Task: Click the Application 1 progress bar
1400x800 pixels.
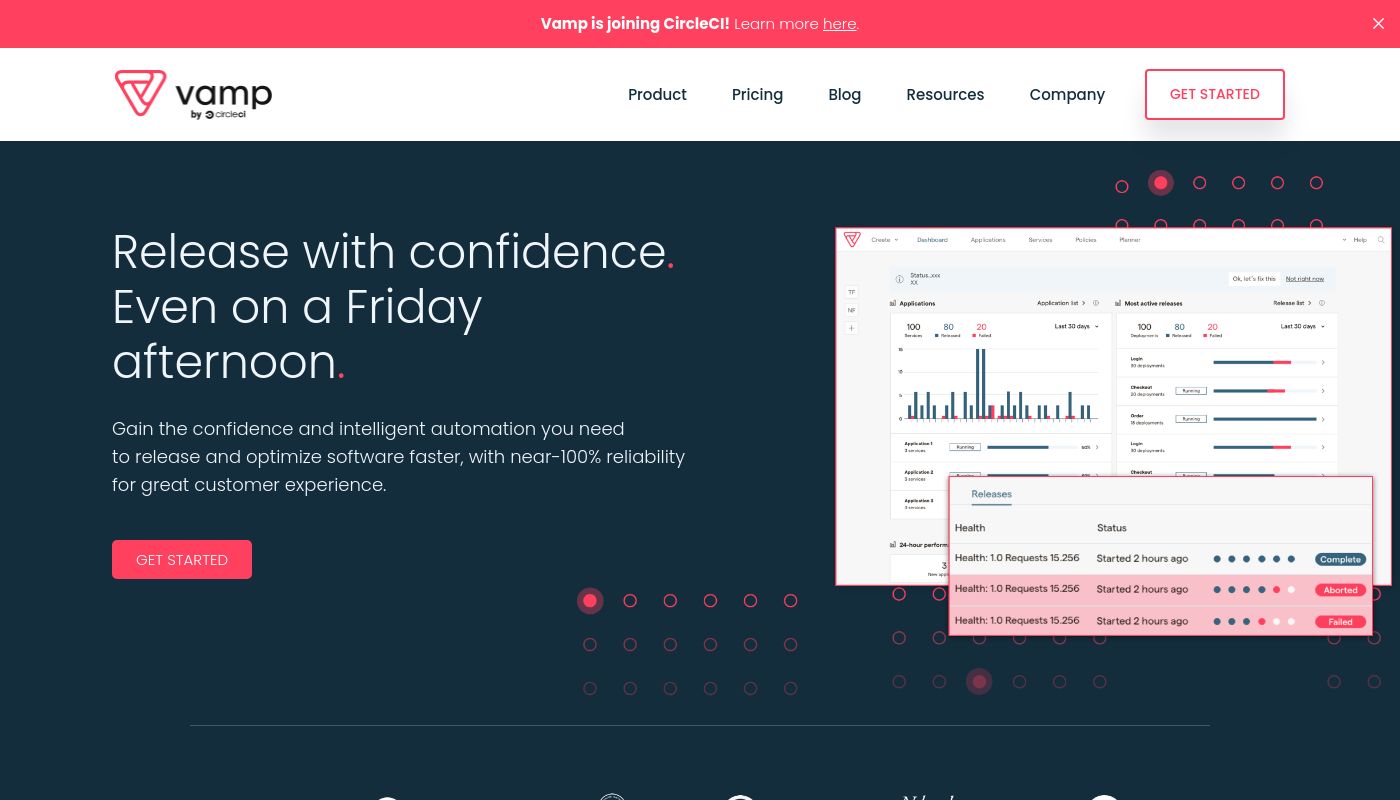Action: [x=1032, y=447]
